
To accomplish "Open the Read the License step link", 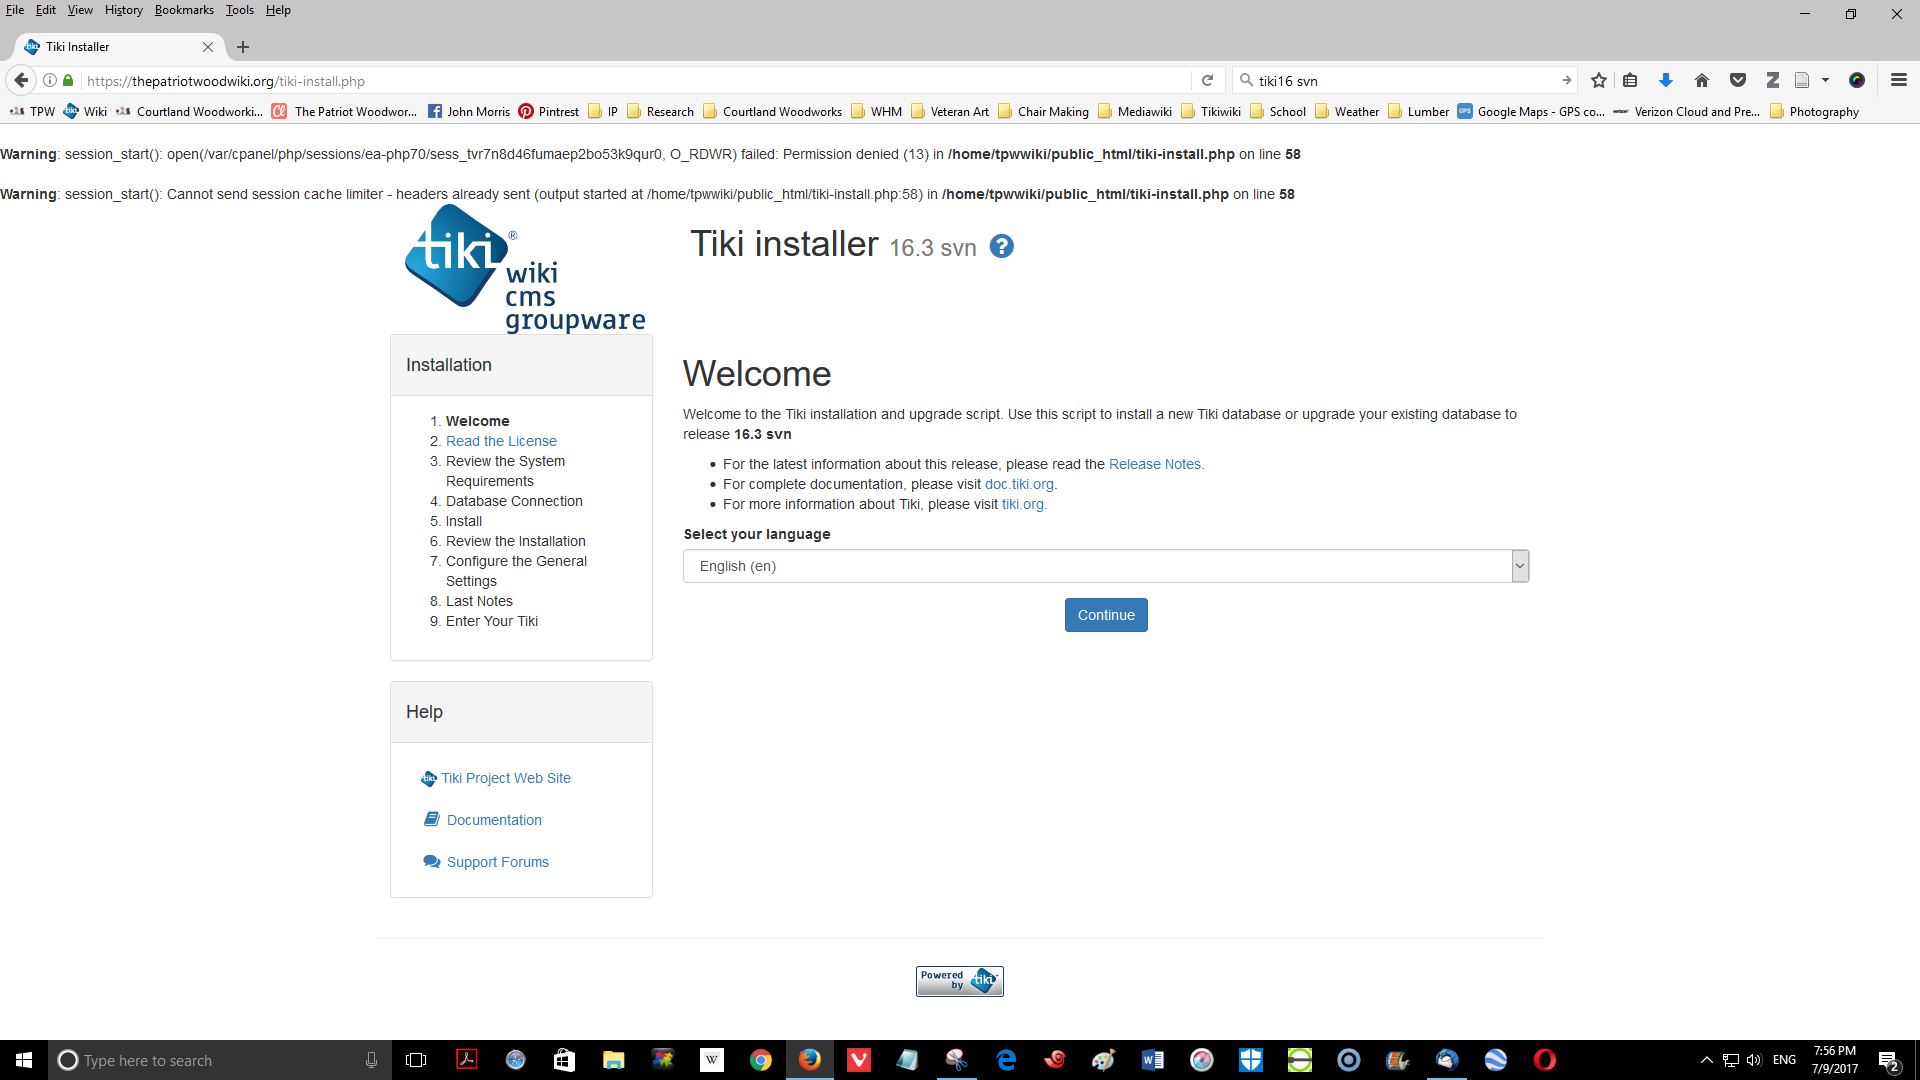I will click(x=501, y=441).
